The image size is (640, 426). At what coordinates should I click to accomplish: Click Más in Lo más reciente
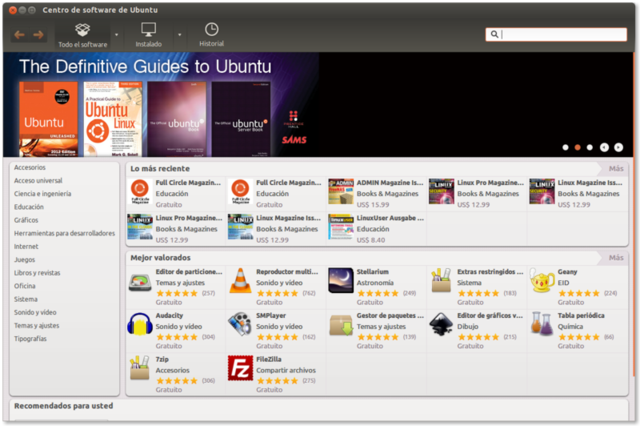pos(616,169)
